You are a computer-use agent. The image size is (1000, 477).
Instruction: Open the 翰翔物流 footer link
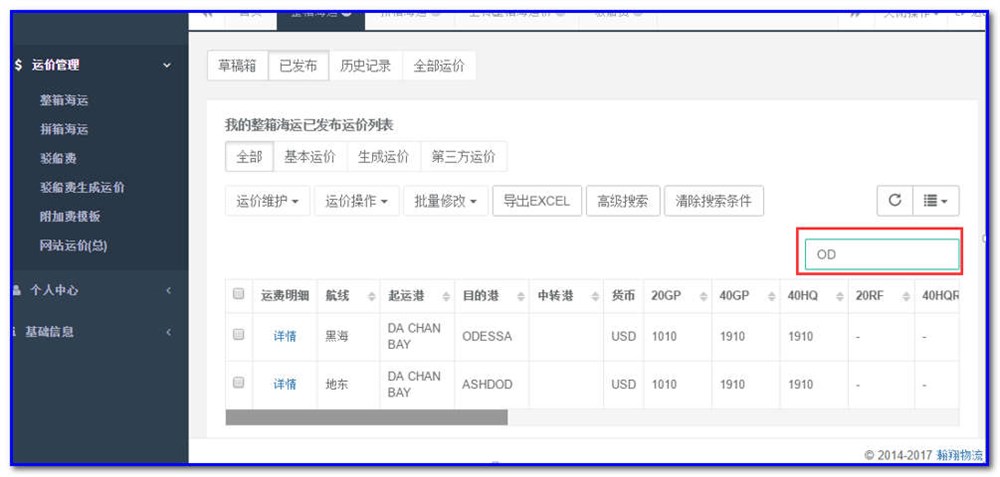click(960, 455)
